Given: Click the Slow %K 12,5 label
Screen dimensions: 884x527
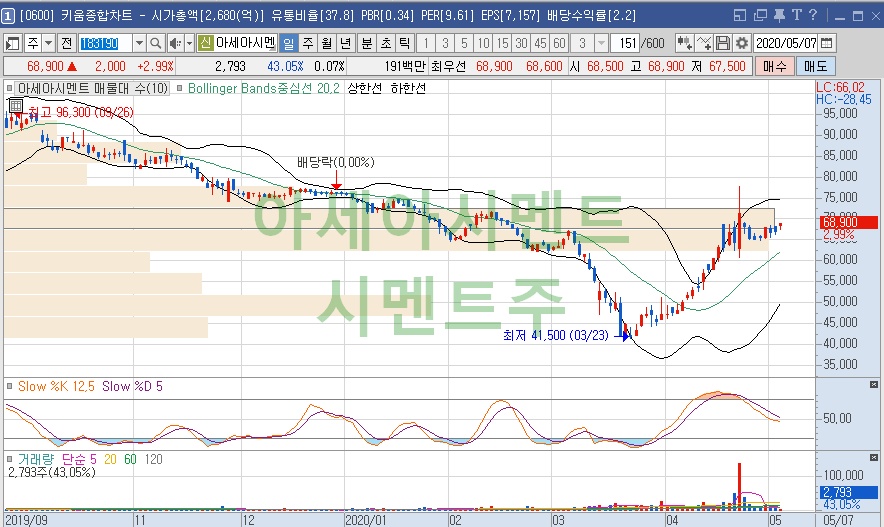Looking at the screenshot, I should click(x=56, y=387).
